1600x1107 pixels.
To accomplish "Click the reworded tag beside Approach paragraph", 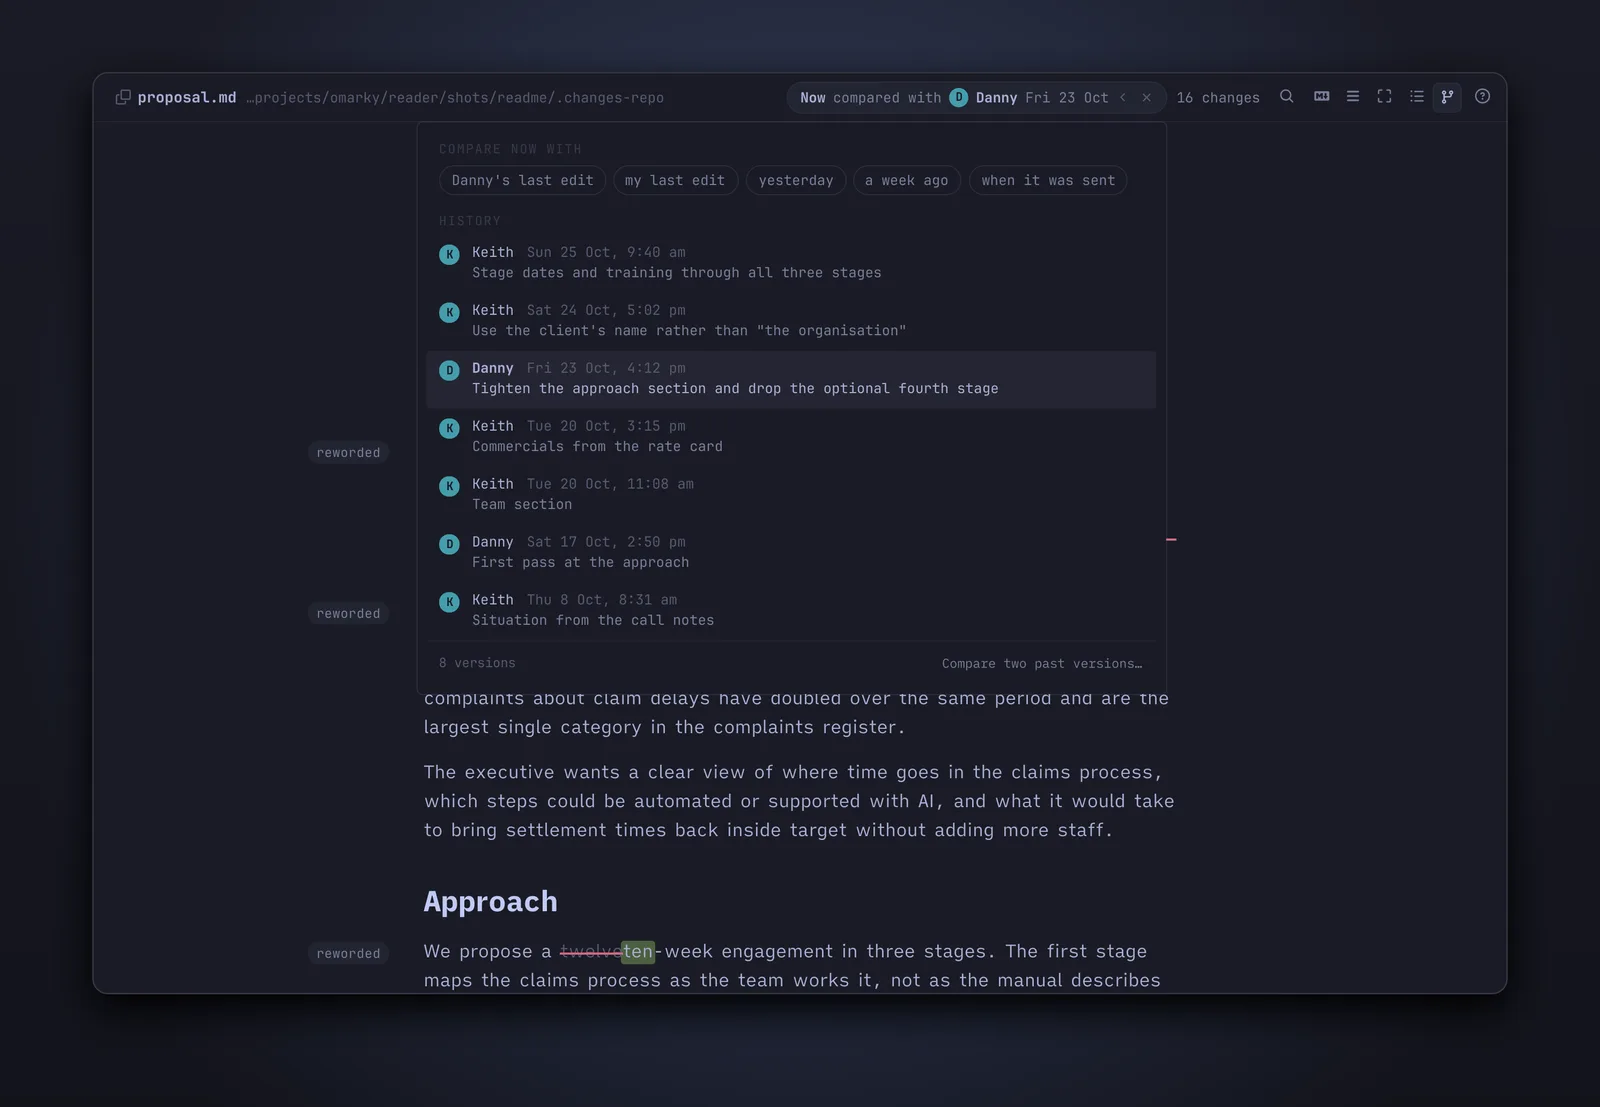I will 348,953.
